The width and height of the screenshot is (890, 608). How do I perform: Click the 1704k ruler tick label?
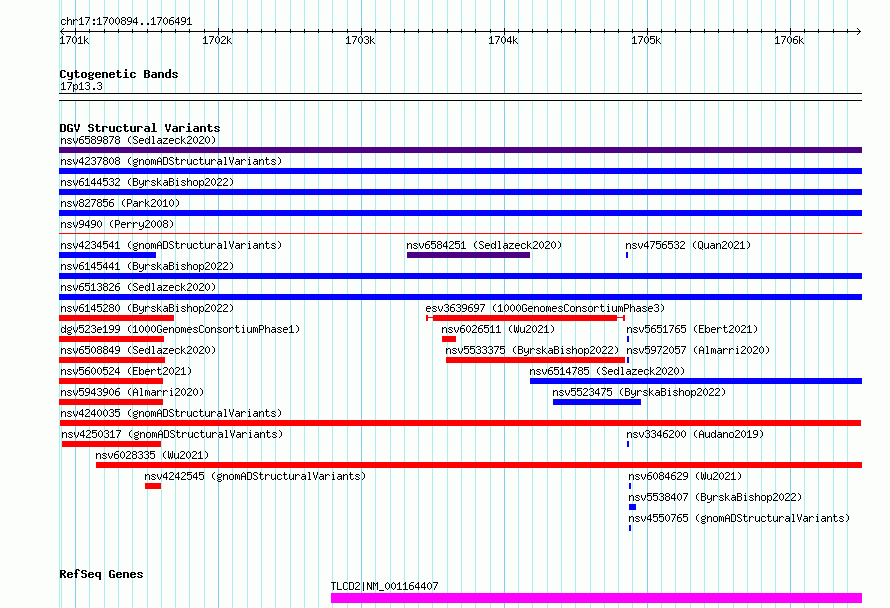pos(503,40)
